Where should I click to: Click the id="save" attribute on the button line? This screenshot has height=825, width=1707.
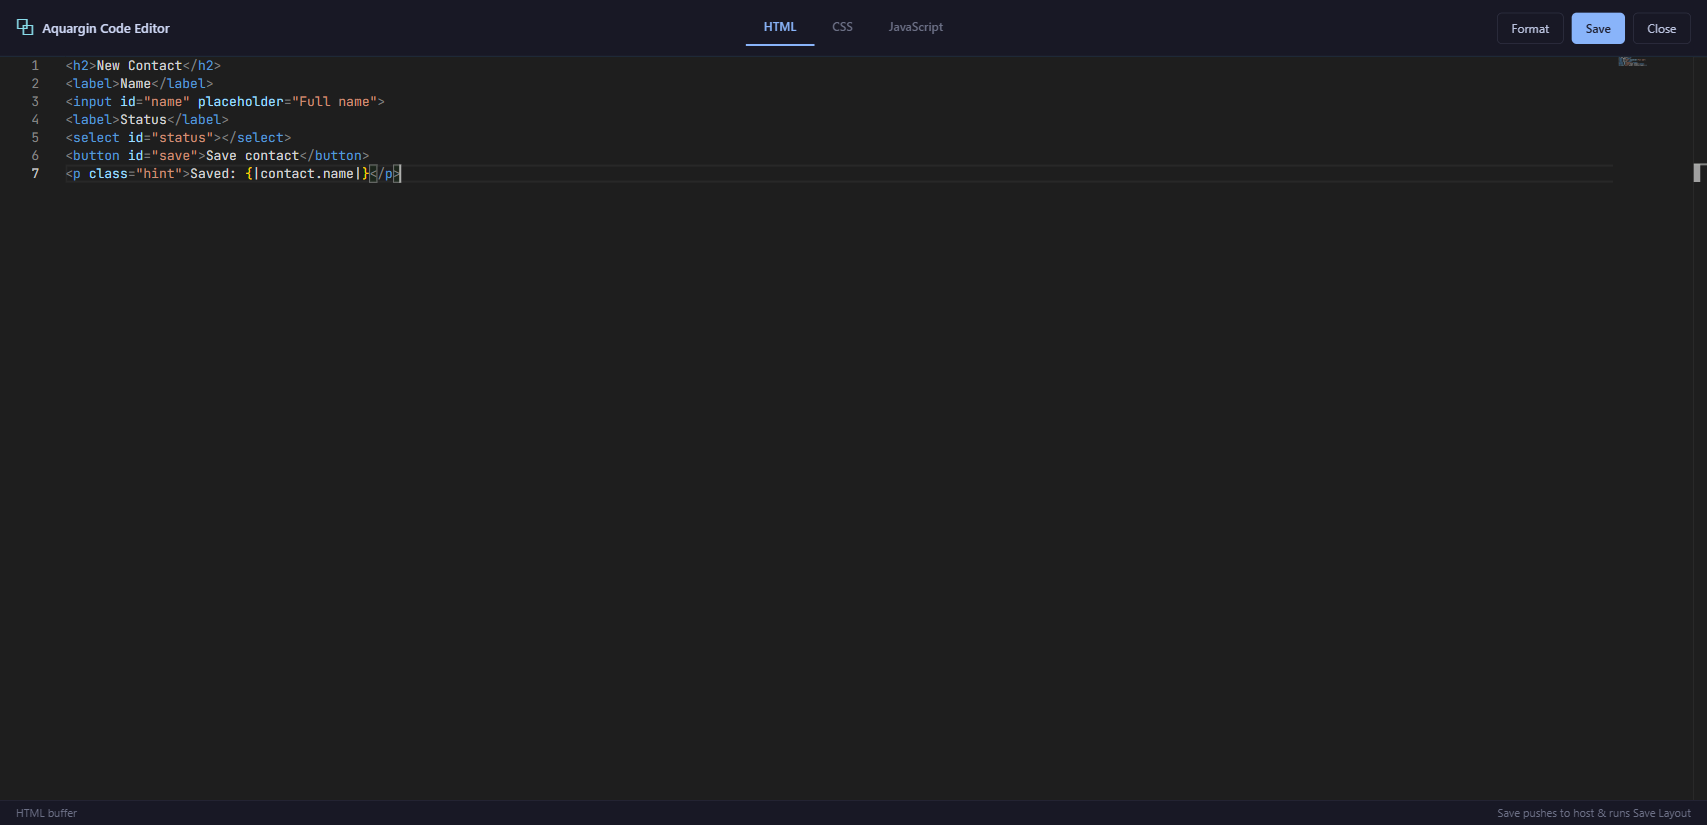point(163,155)
